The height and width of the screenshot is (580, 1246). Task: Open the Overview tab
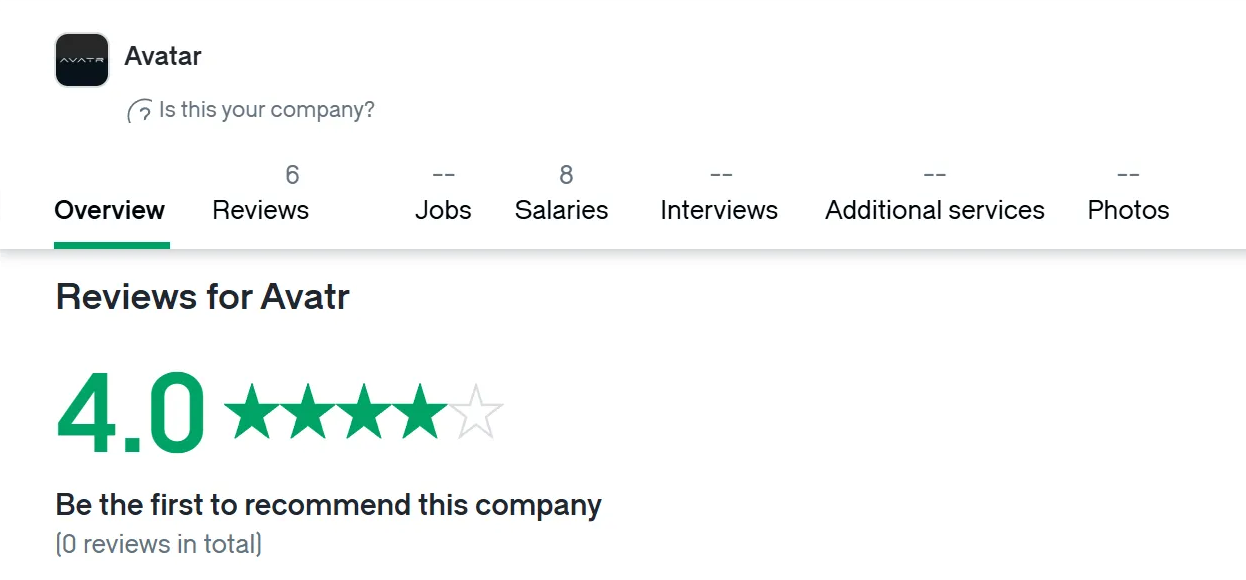click(x=110, y=210)
